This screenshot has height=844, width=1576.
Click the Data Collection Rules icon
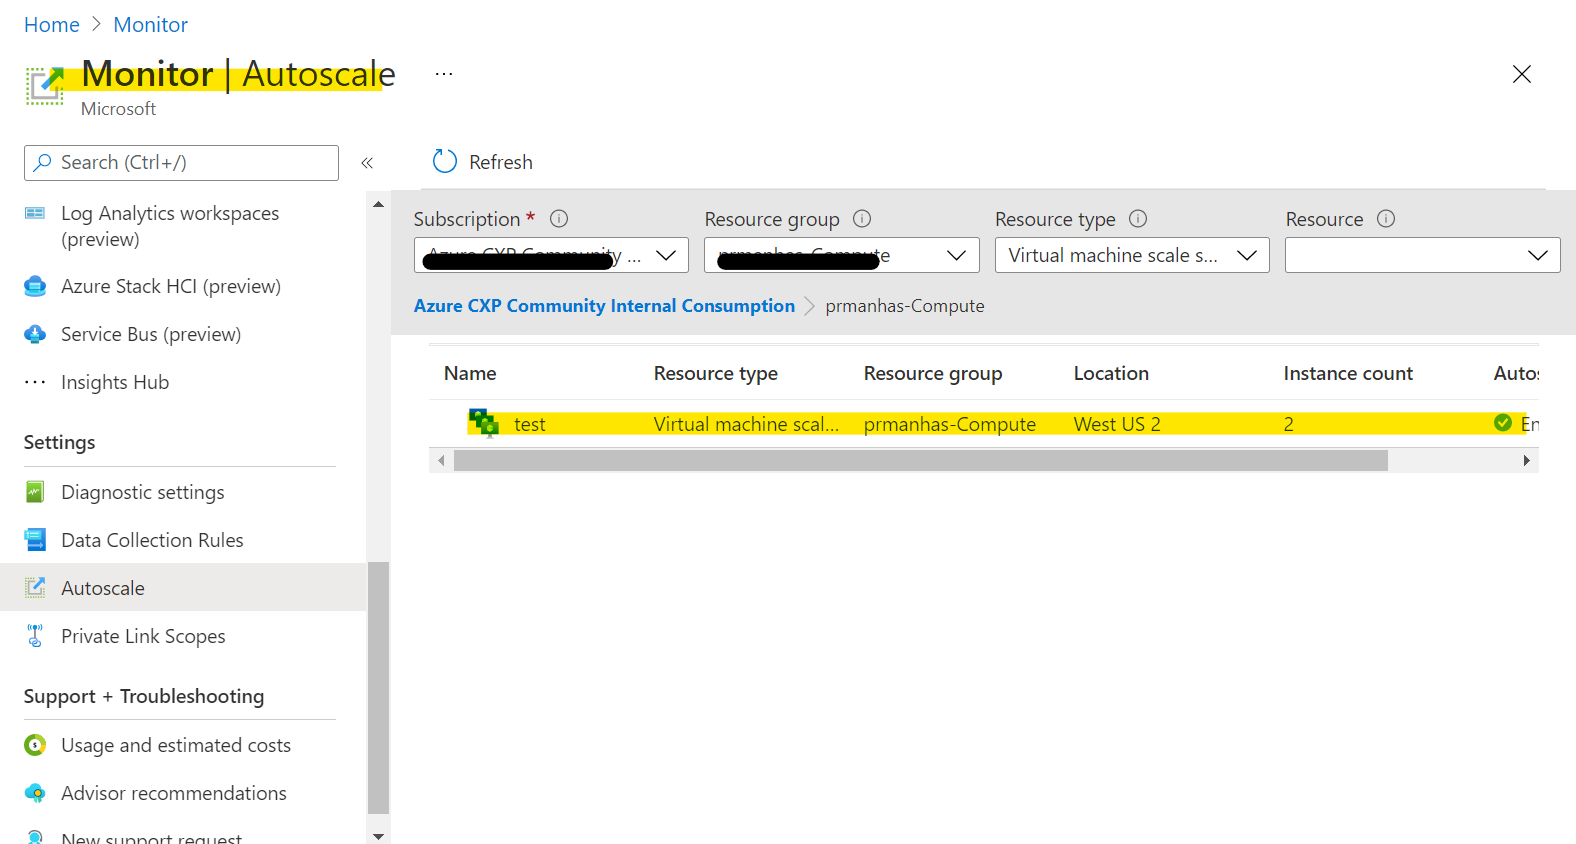(35, 540)
